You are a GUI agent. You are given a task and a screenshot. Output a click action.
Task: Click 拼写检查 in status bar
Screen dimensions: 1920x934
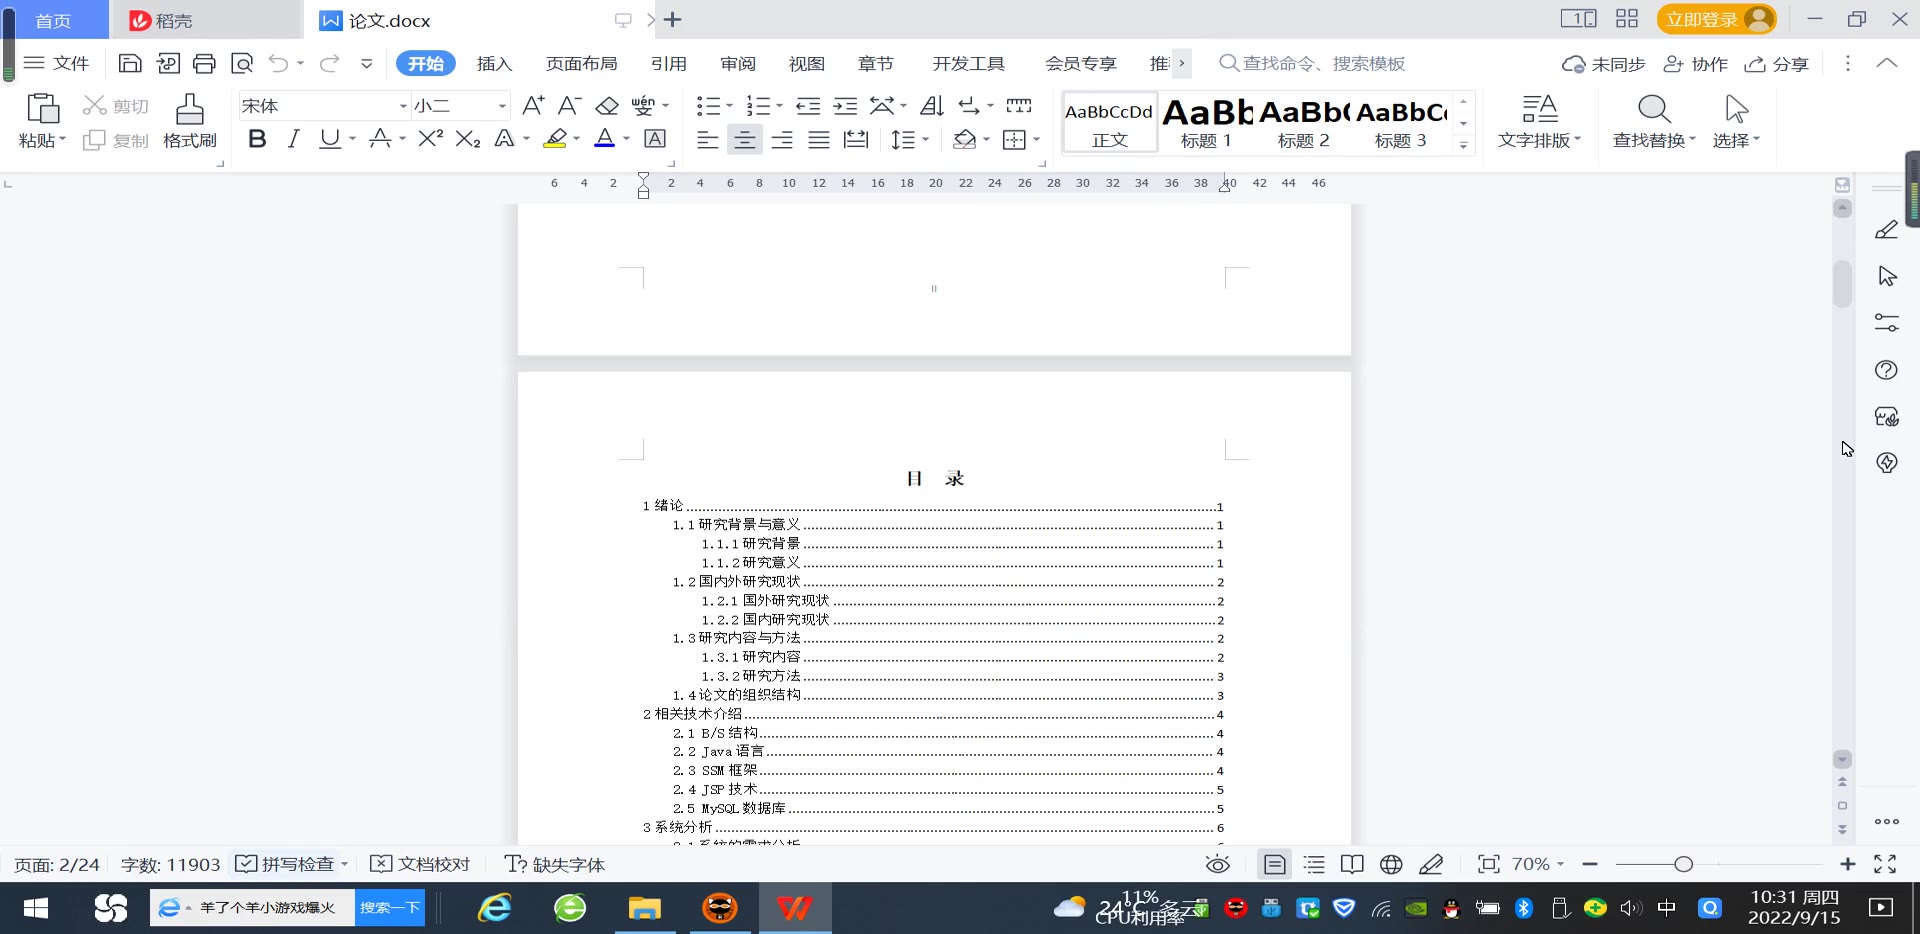pos(285,864)
